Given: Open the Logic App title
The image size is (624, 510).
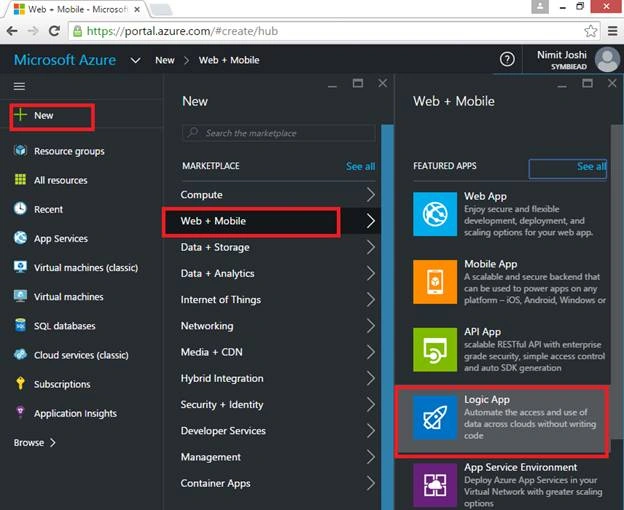Looking at the screenshot, I should tap(487, 399).
